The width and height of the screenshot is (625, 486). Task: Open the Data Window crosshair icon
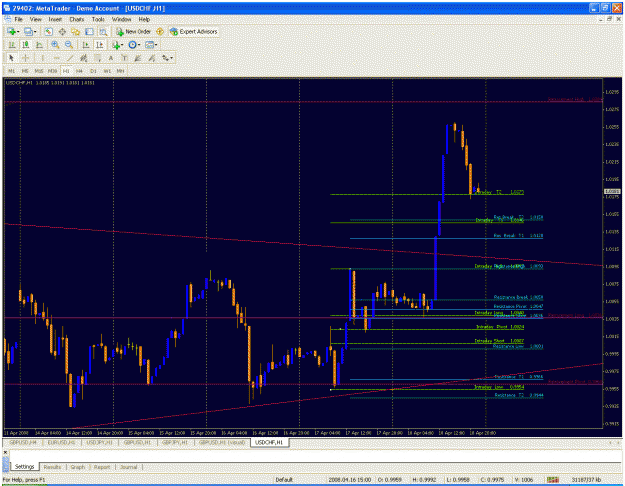[x=62, y=31]
